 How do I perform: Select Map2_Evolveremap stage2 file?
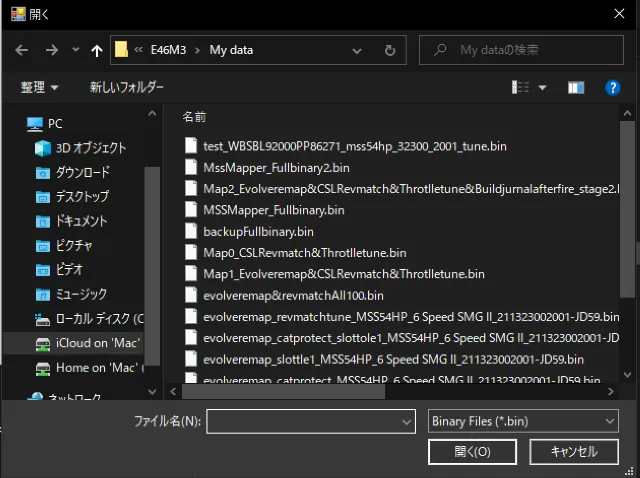(x=401, y=189)
